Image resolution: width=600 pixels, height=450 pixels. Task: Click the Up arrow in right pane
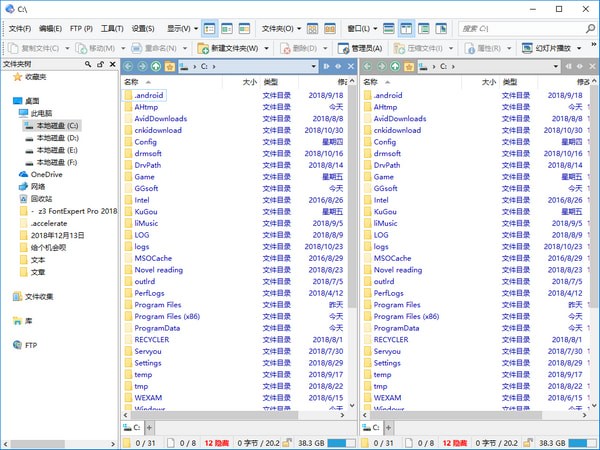397,67
